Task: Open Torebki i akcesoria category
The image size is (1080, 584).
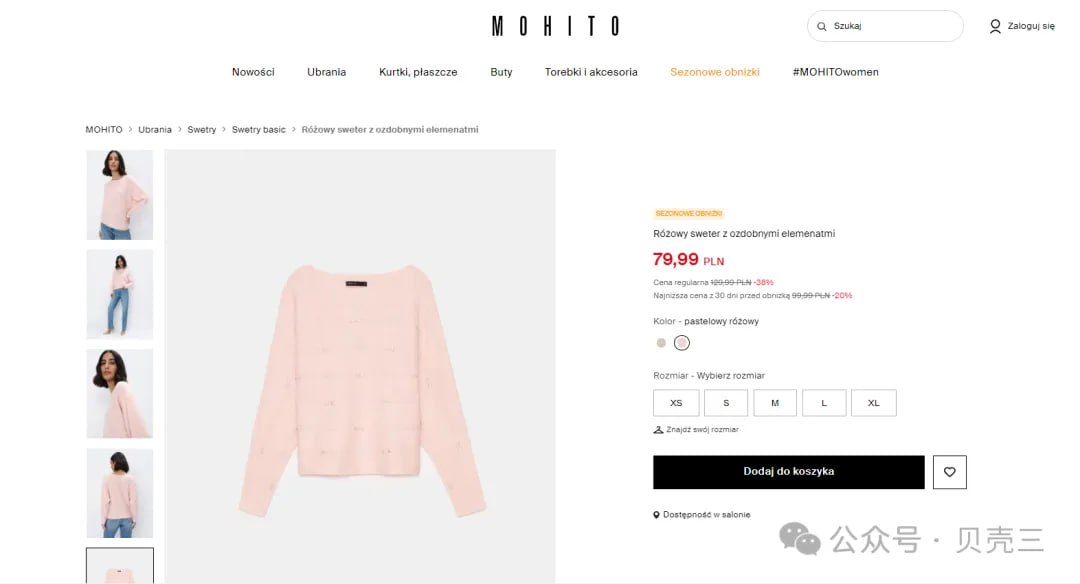Action: click(x=591, y=72)
